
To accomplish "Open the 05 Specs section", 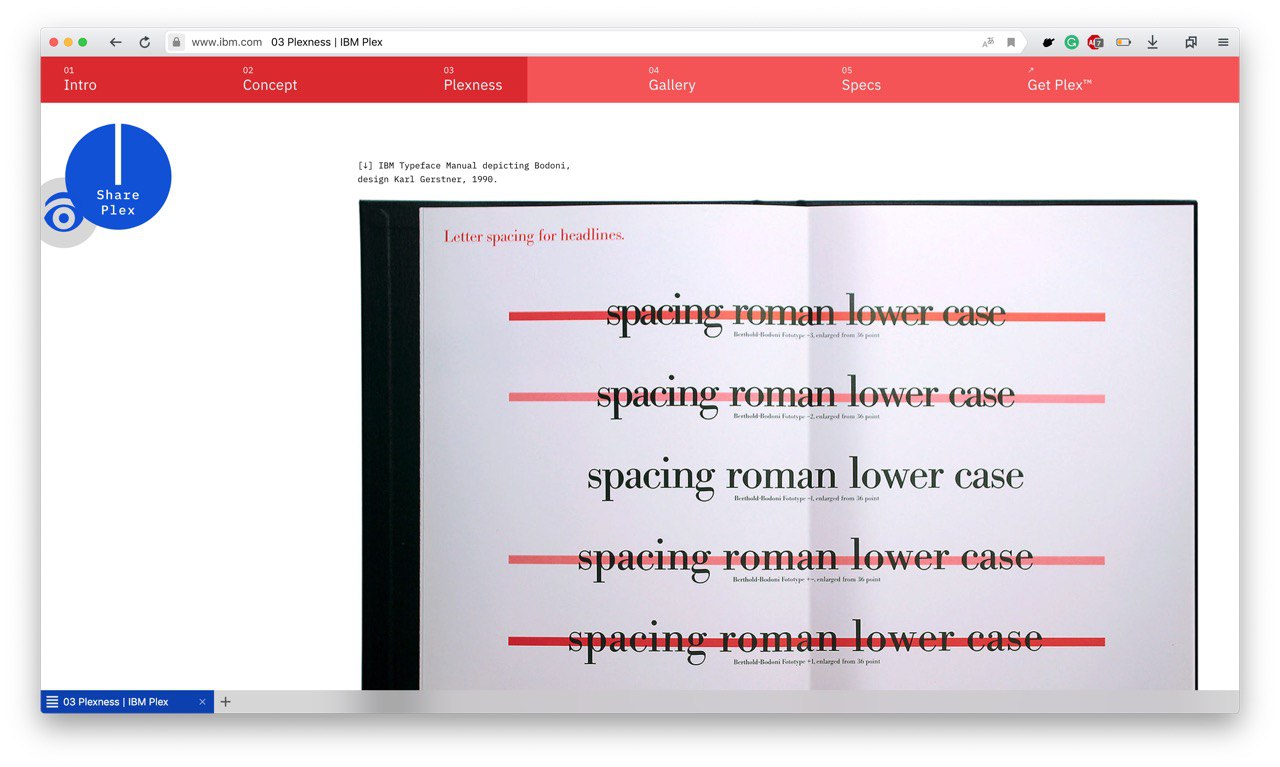I will 861,79.
